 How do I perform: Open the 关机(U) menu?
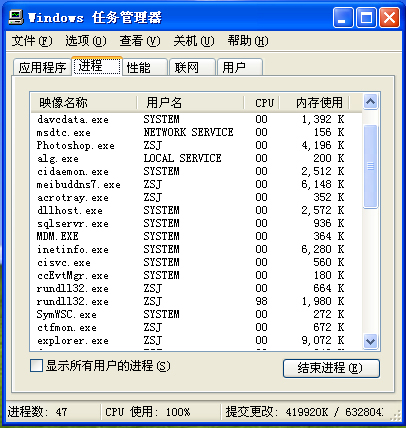click(x=194, y=41)
